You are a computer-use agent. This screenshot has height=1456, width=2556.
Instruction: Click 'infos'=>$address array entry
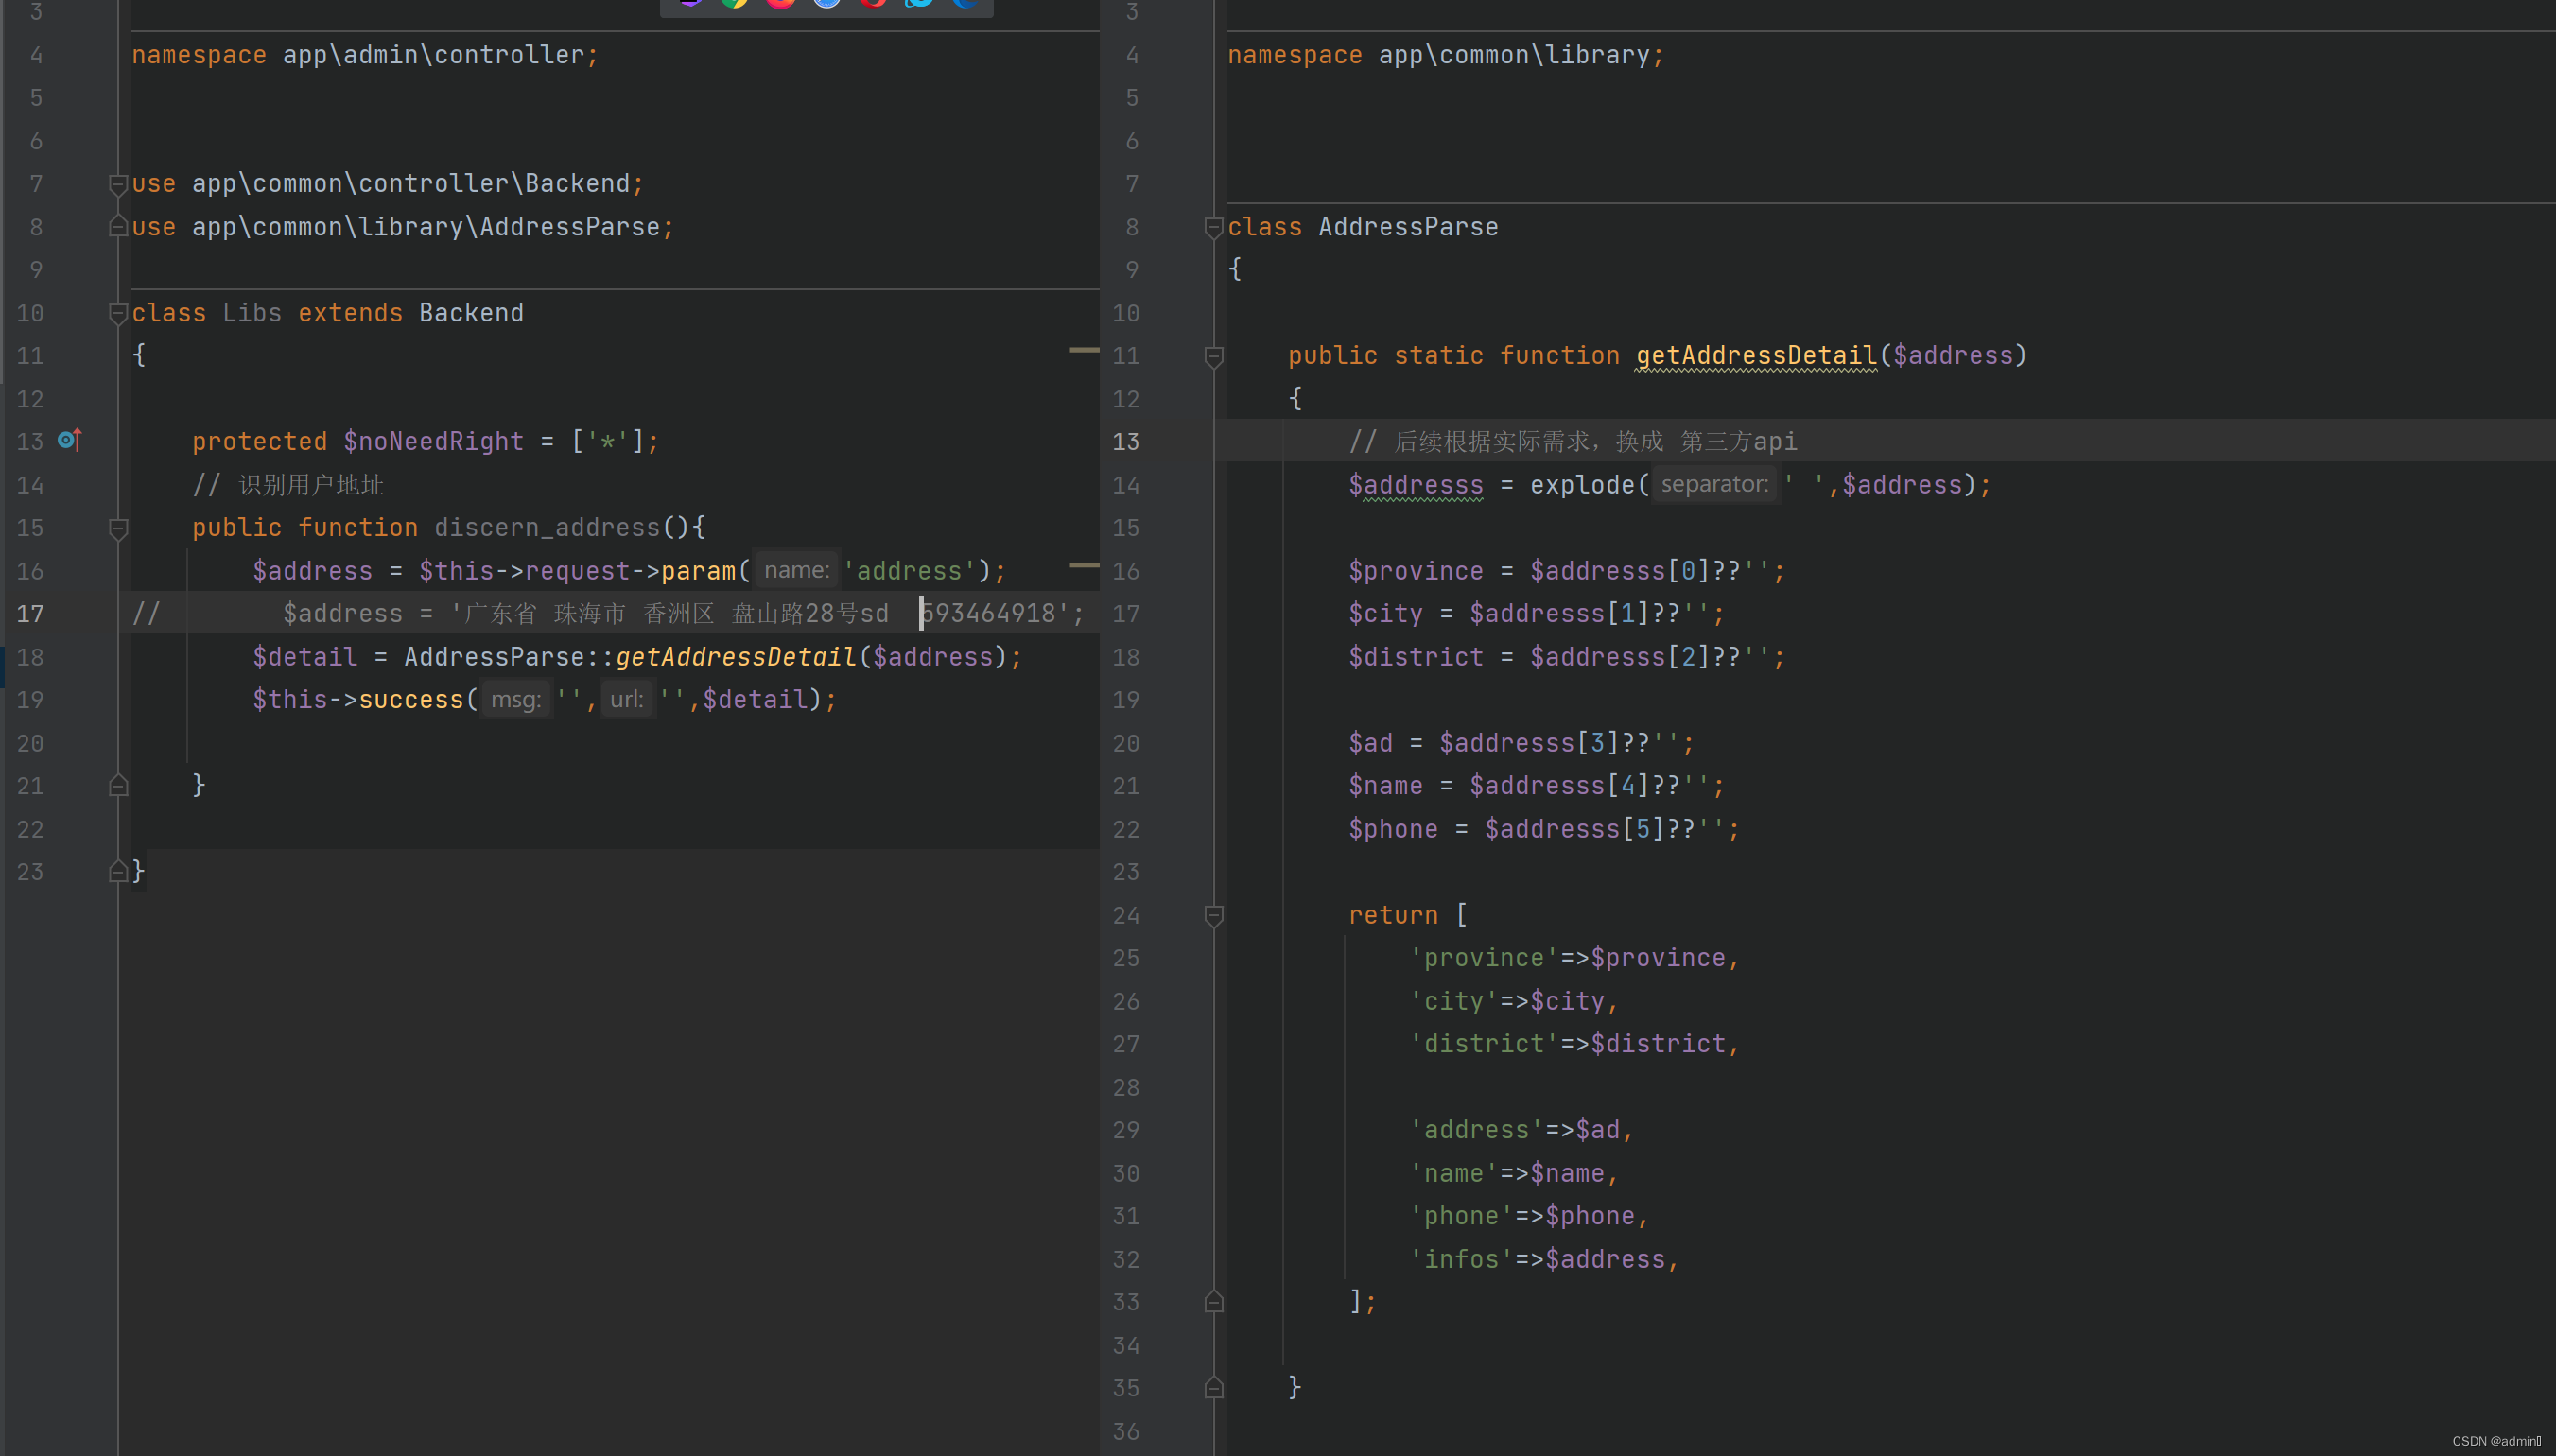tap(1544, 1259)
